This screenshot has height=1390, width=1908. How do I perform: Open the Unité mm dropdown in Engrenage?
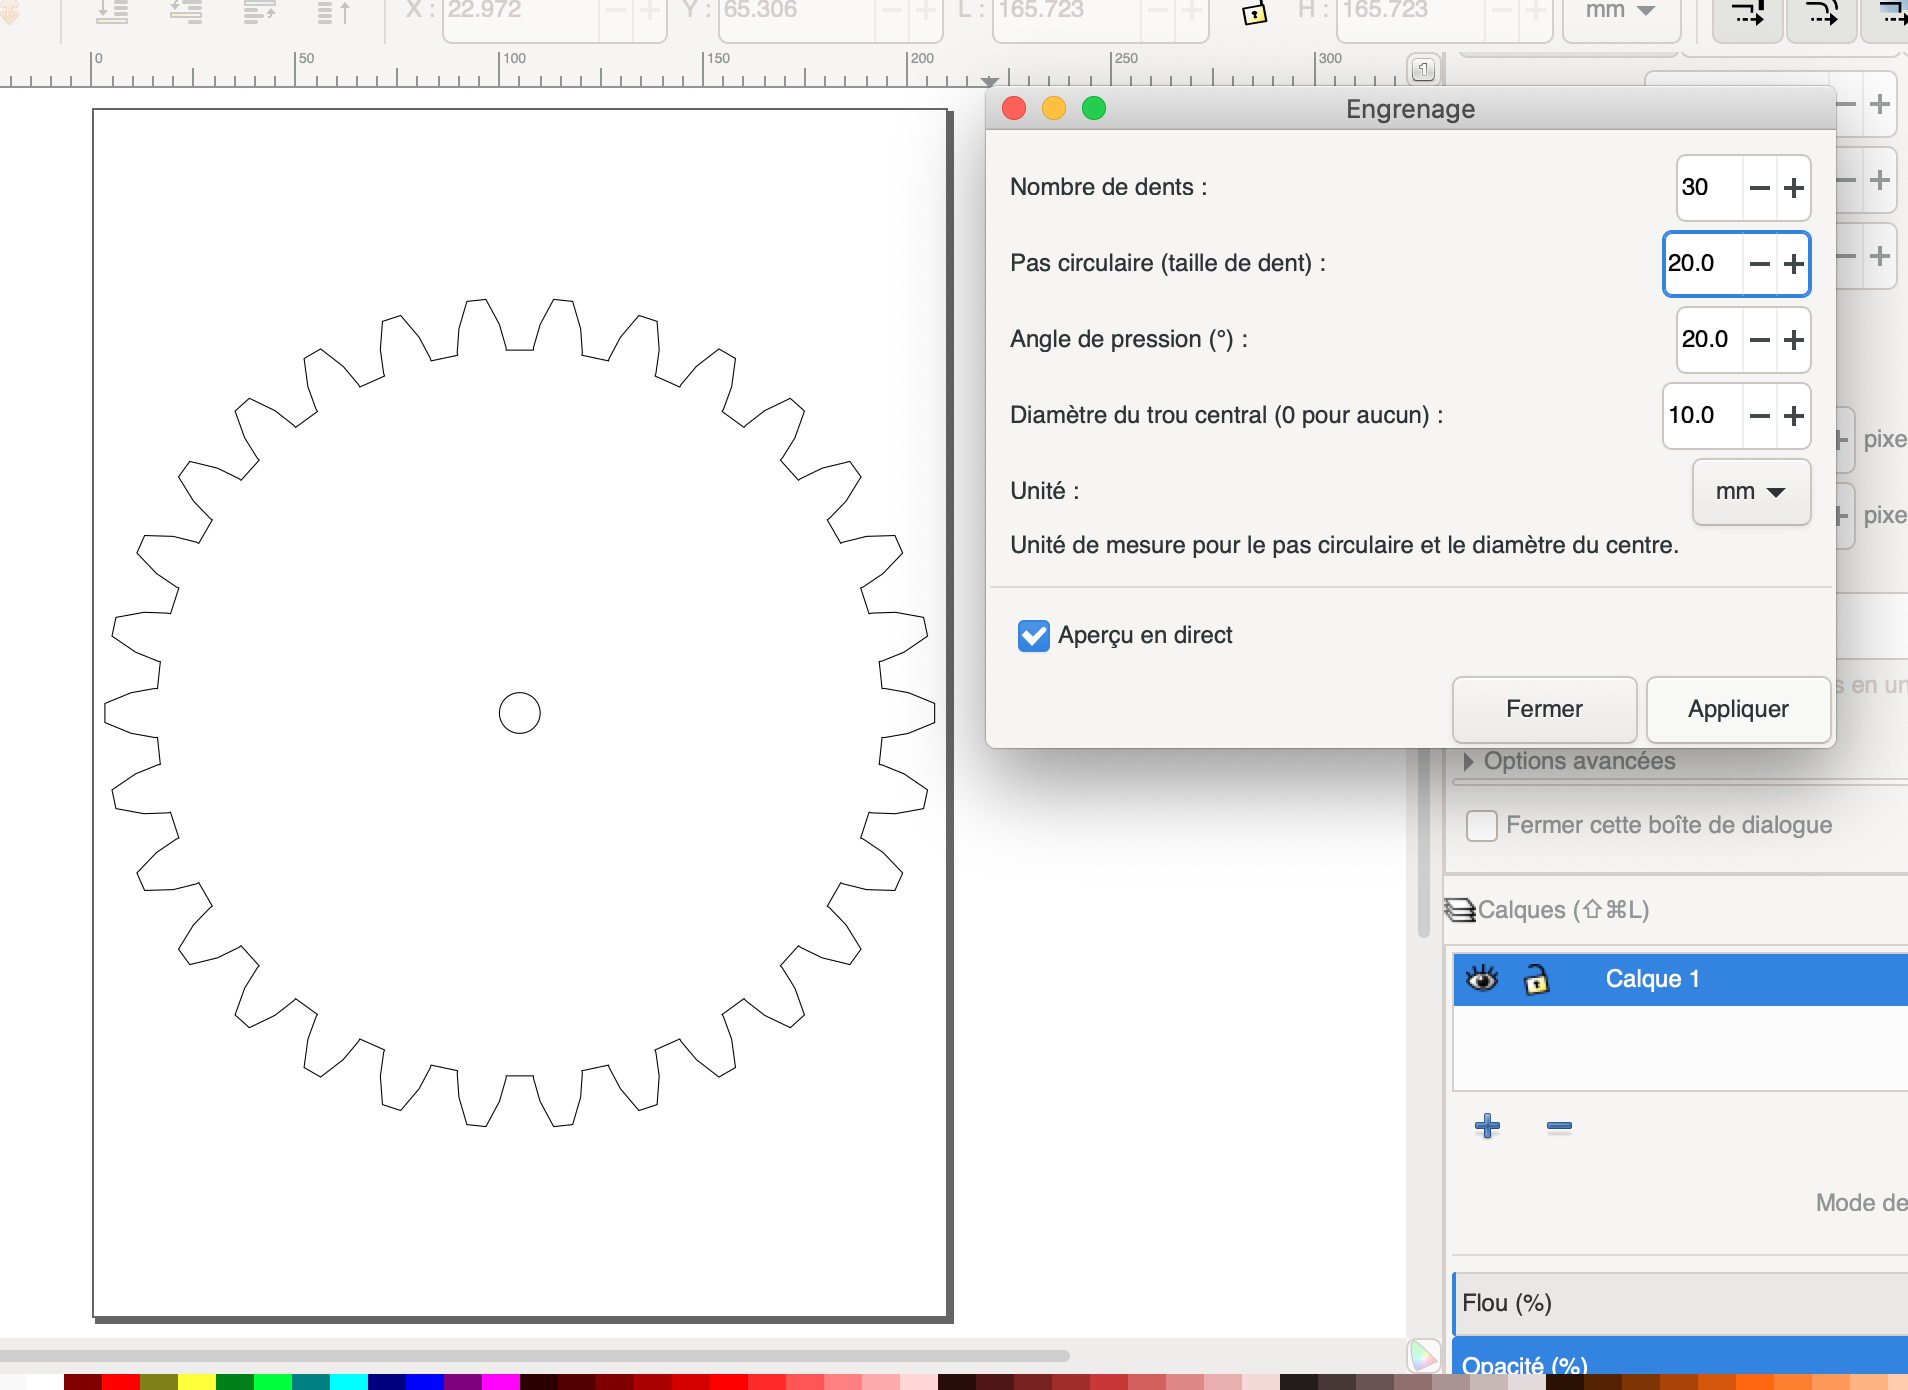point(1750,492)
